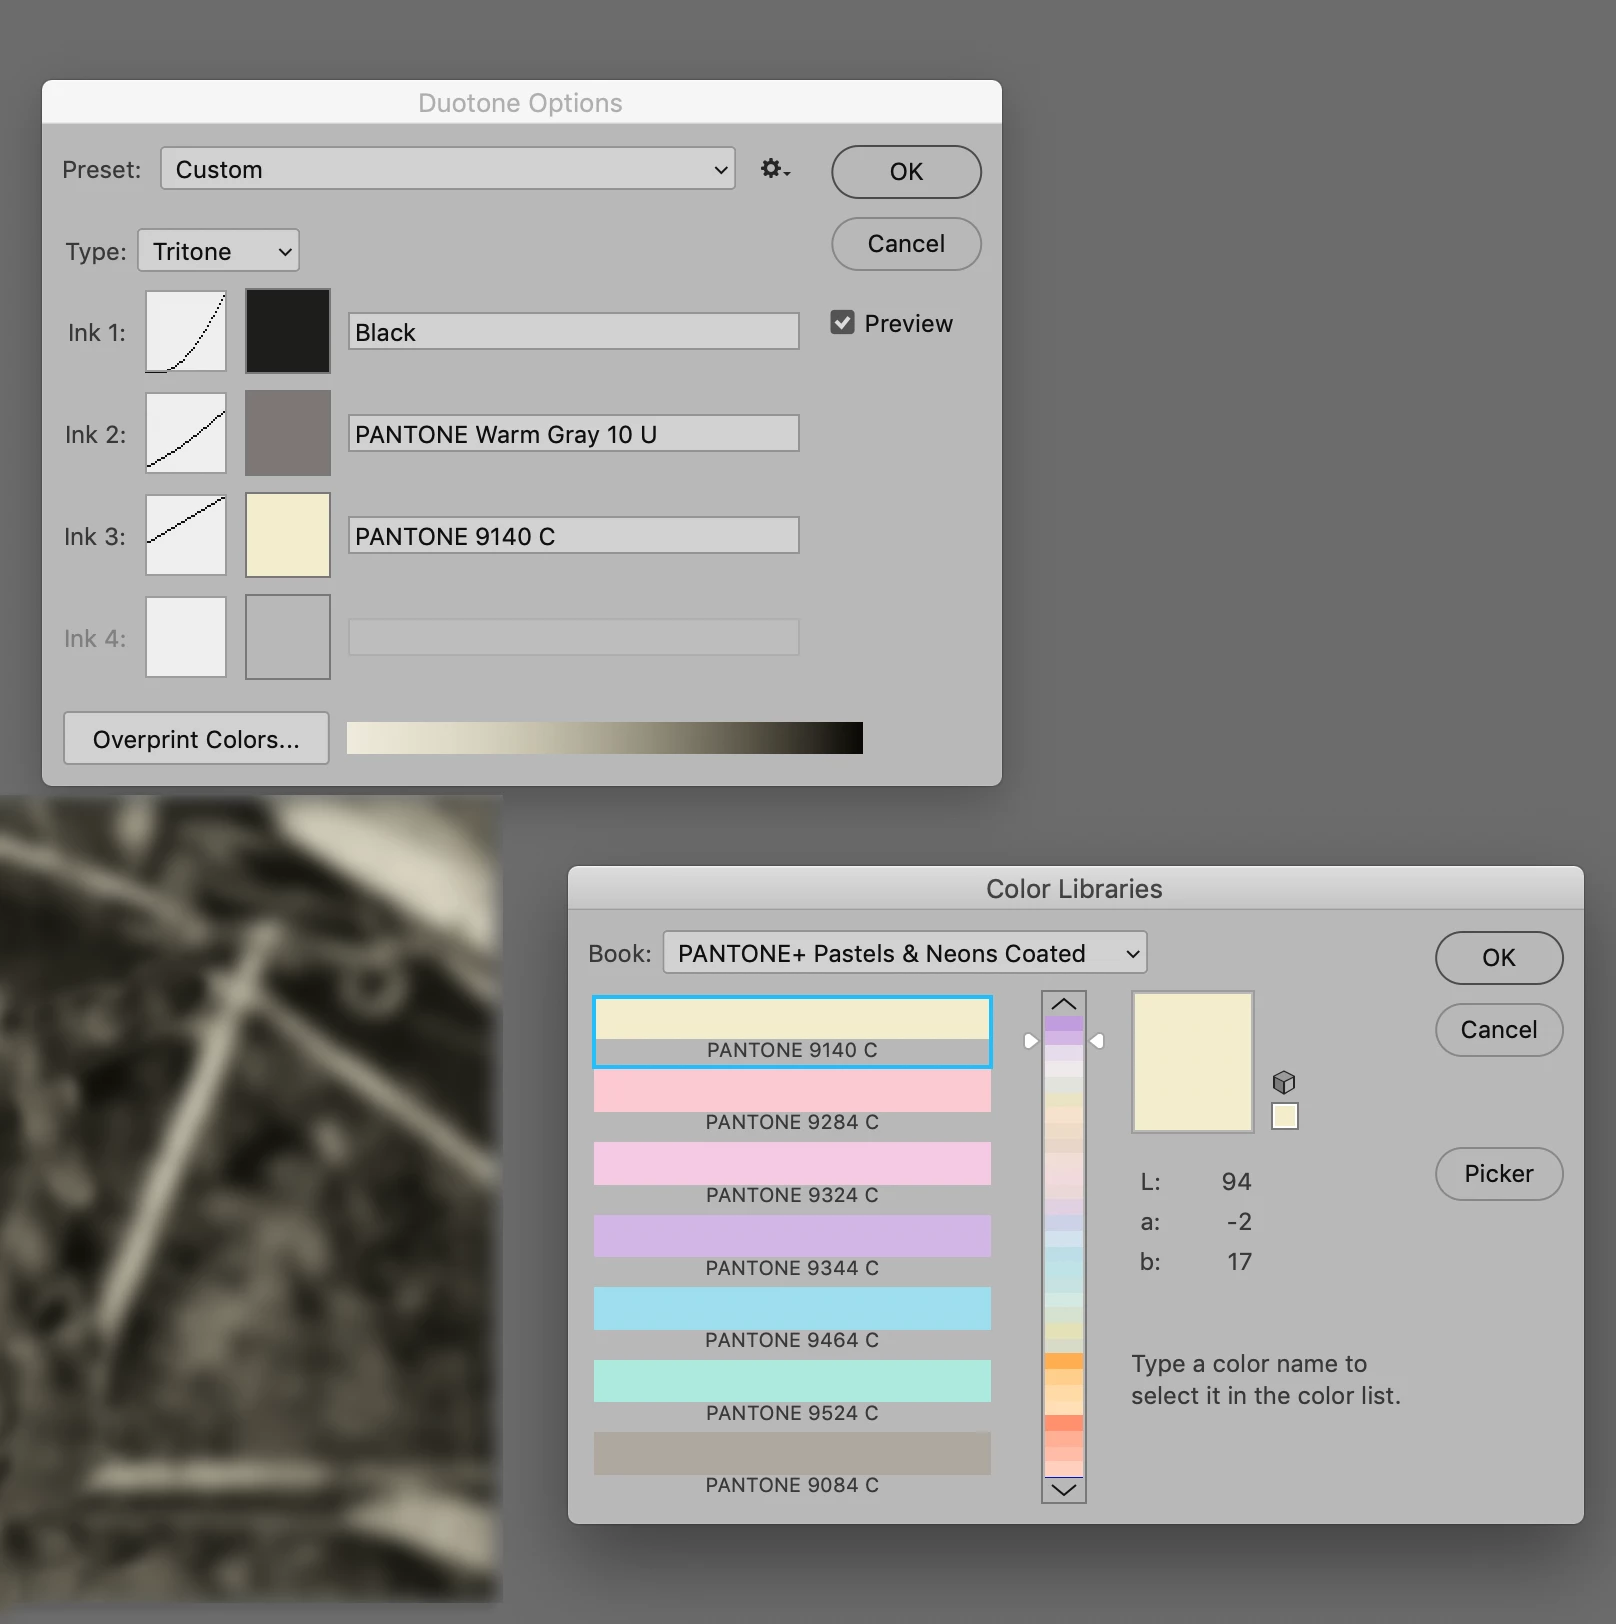
Task: Click the small web-safe color swatch
Action: point(1284,1116)
